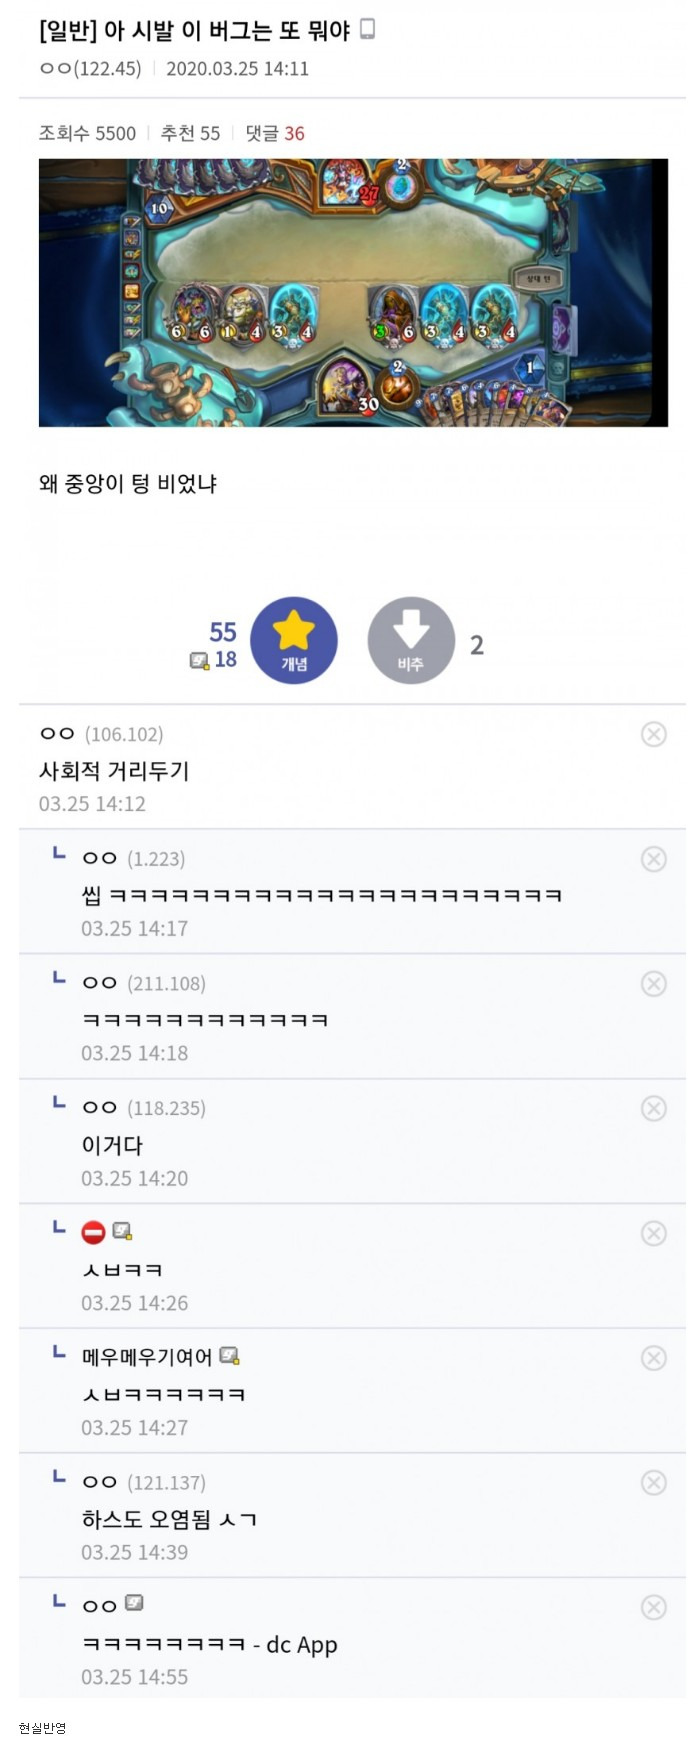Image resolution: width=695 pixels, height=1747 pixels.
Task: Delete the 이거다 reply comment
Action: 653,1109
